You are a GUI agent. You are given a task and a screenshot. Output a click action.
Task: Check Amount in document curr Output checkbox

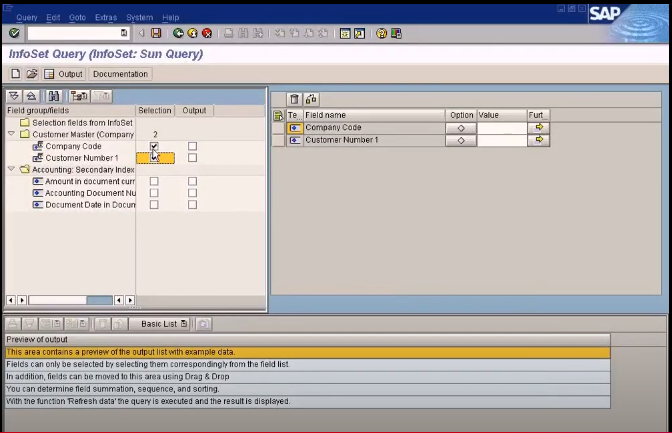pos(192,181)
